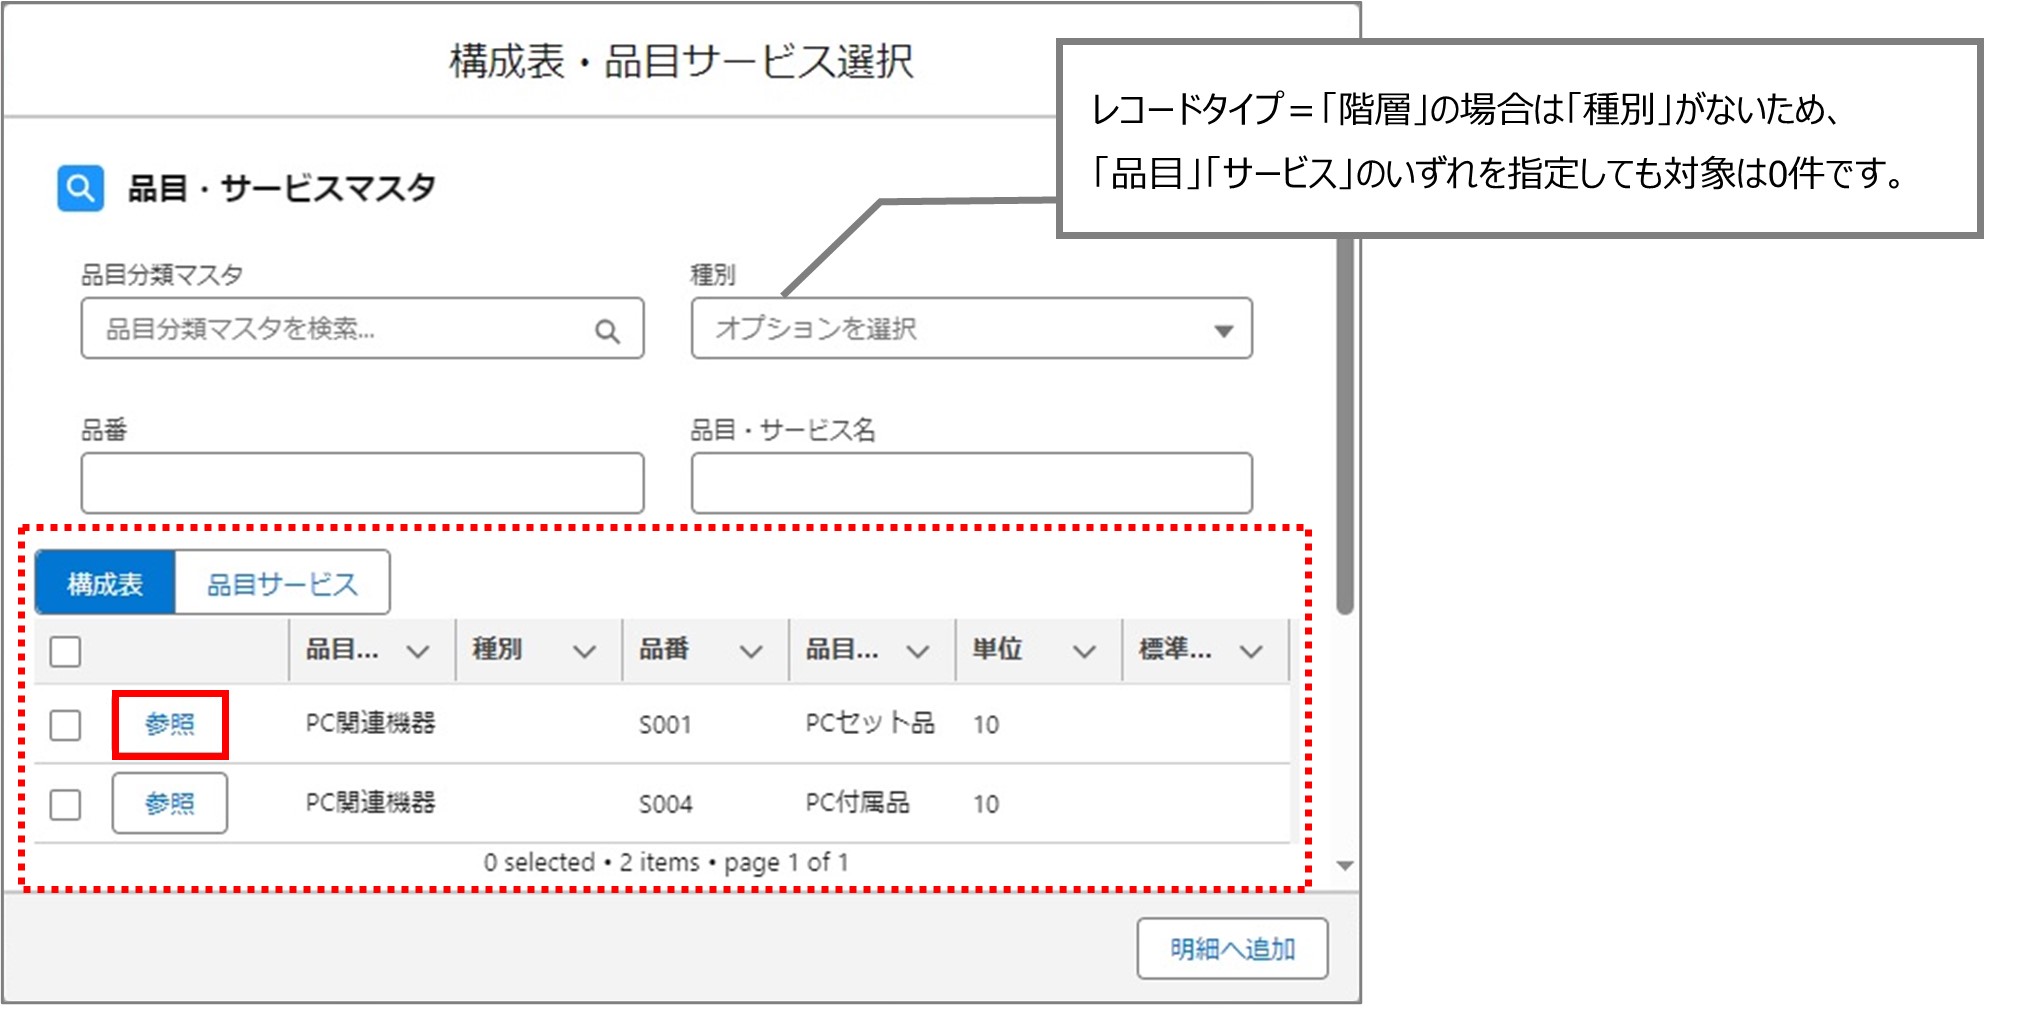Viewport: 2027px width, 1010px height.
Task: Open second 品目... column menu chevron
Action: coord(918,651)
